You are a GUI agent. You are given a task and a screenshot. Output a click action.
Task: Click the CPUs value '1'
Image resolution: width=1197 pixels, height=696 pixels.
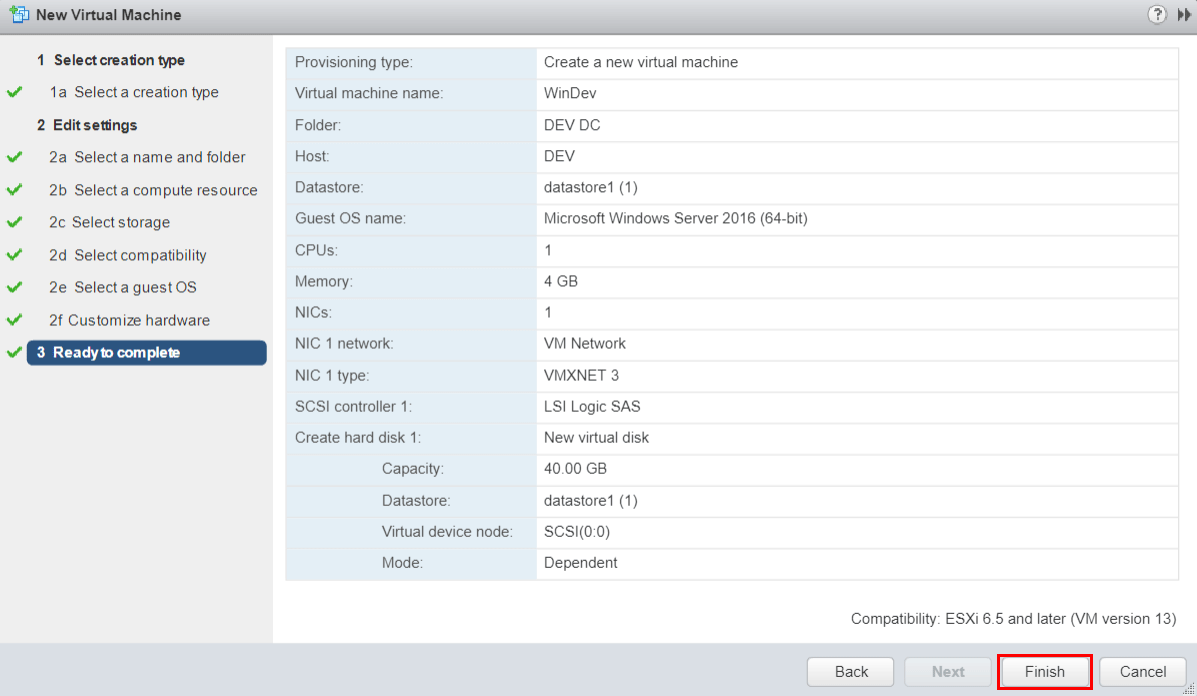tap(547, 250)
